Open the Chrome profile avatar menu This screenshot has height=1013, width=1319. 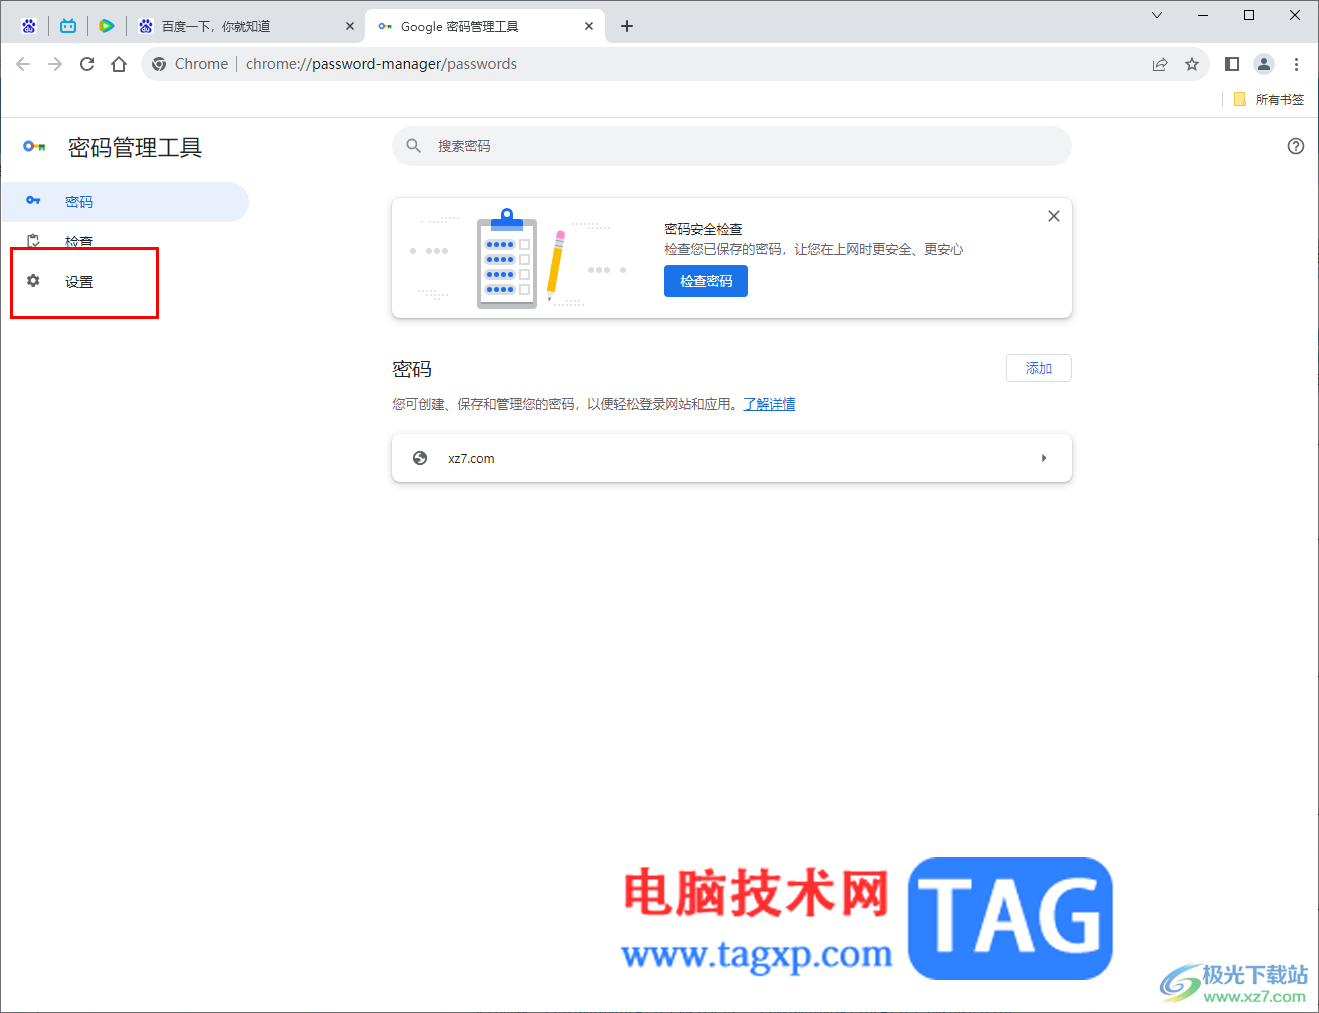[x=1264, y=64]
